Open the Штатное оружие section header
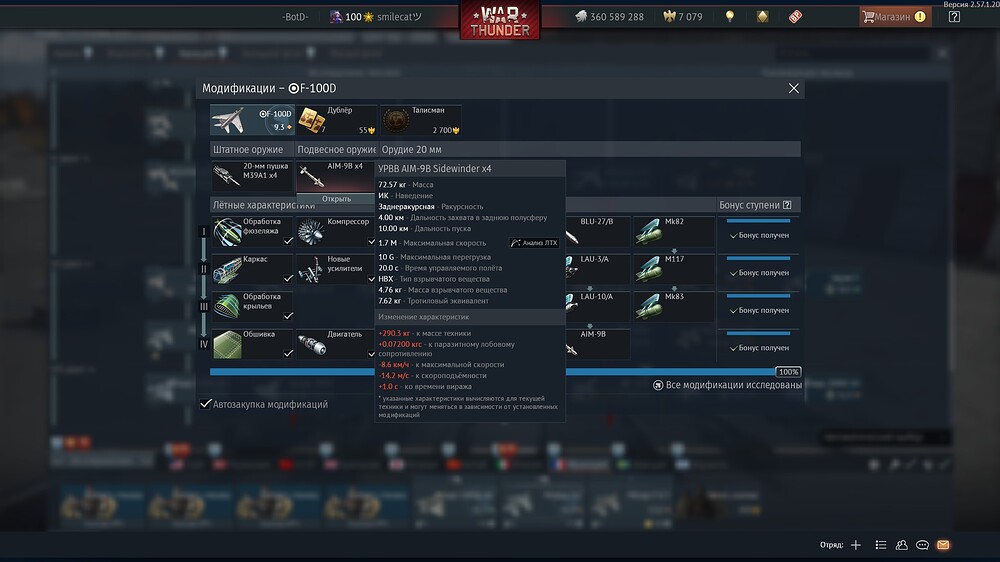Screen dimensions: 1000x562 click(x=252, y=149)
